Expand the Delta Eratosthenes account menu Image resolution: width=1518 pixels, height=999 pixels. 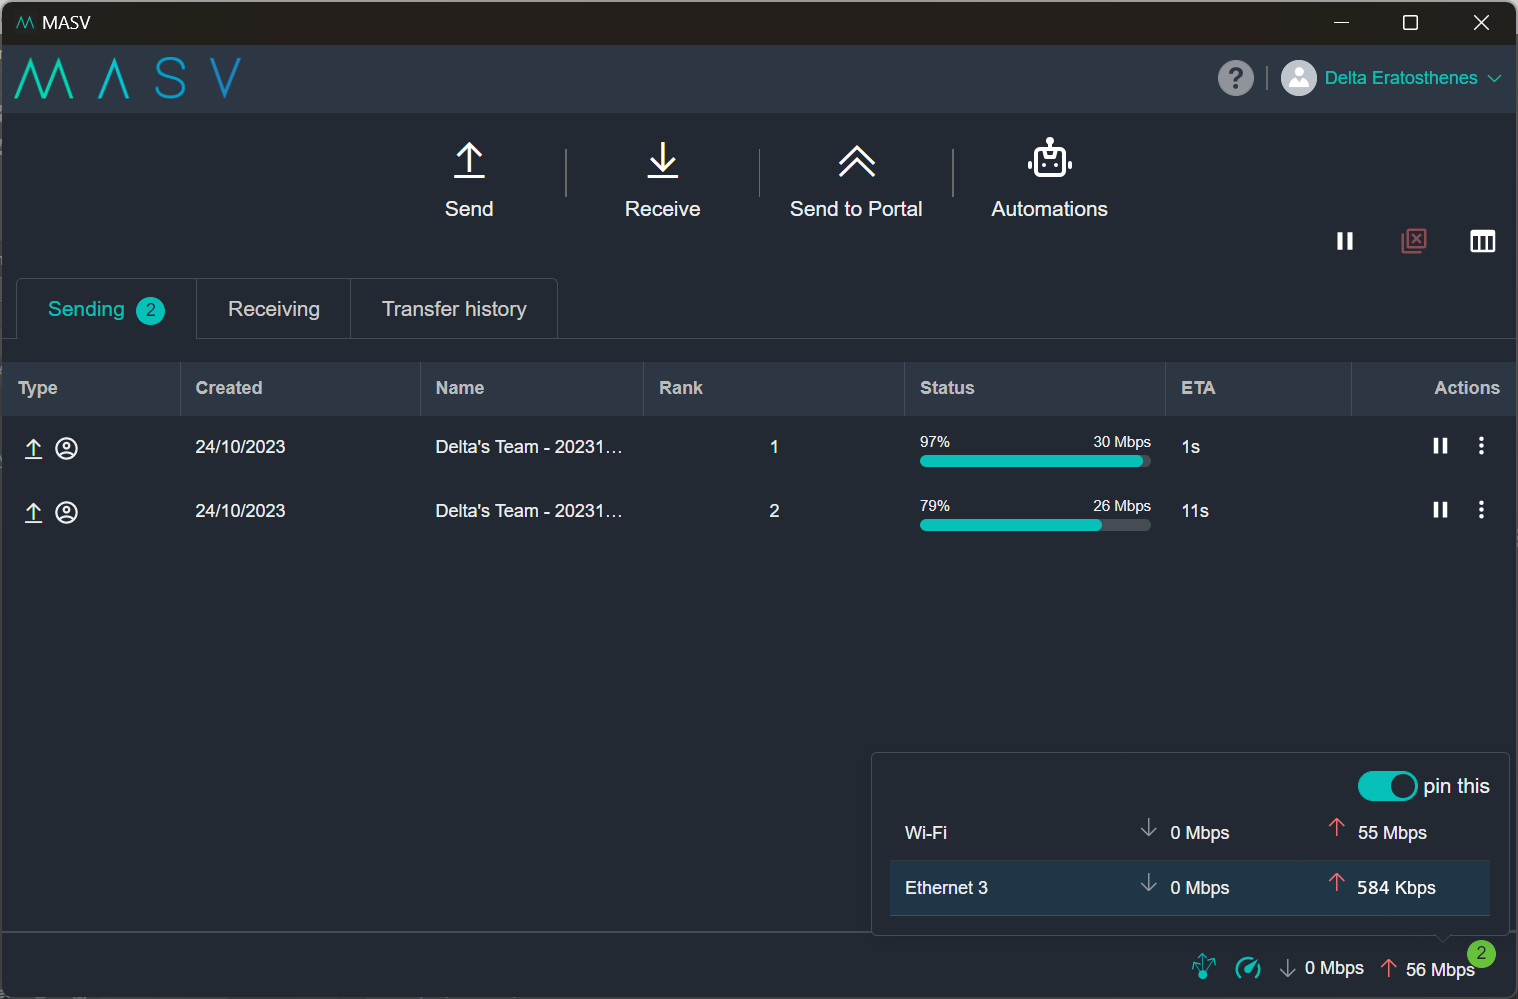pyautogui.click(x=1400, y=78)
